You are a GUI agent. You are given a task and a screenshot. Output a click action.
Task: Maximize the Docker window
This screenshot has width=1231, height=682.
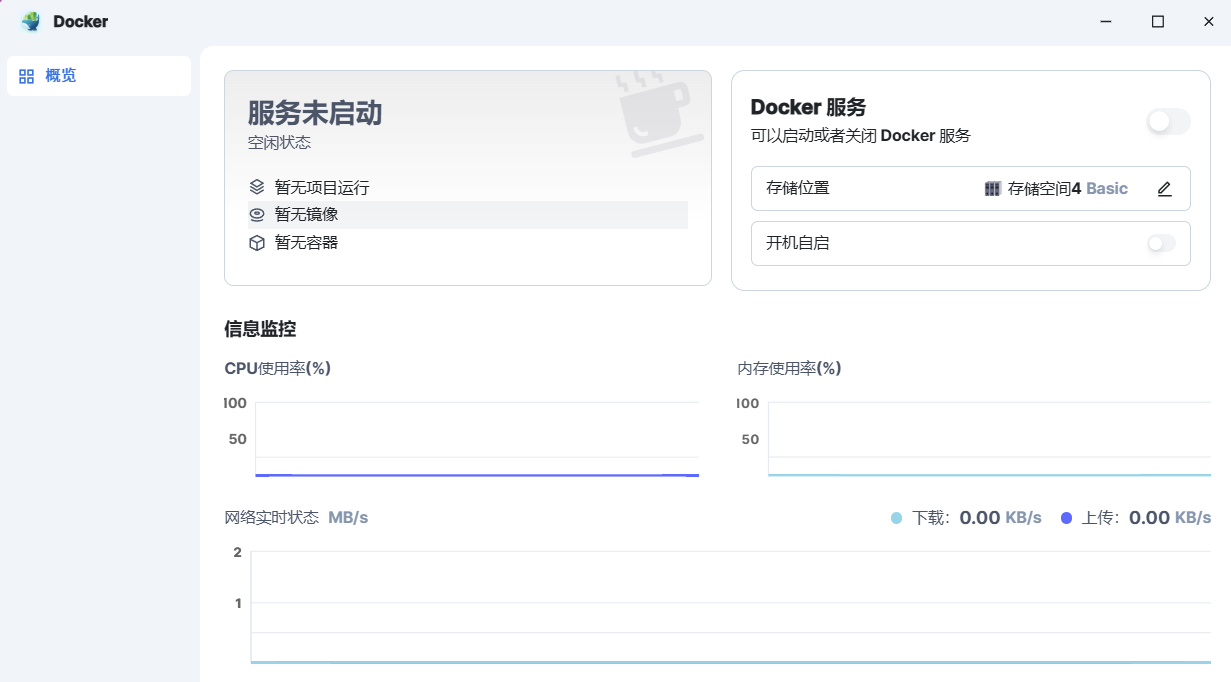[x=1158, y=21]
